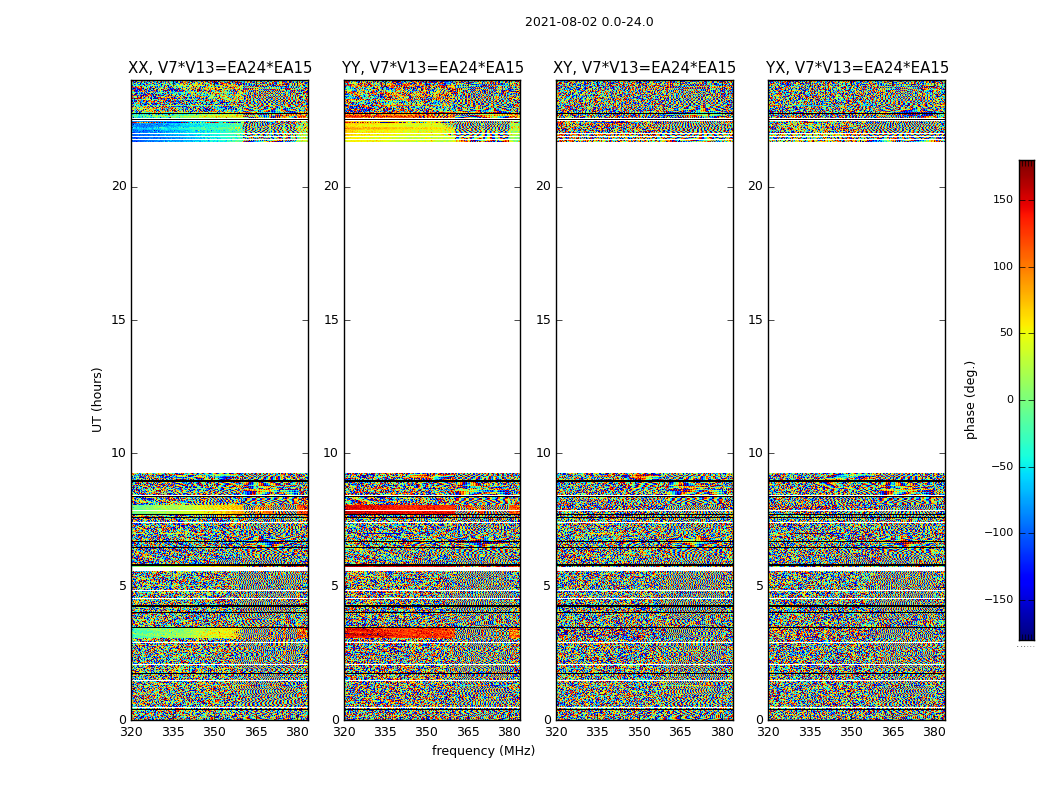Image resolution: width=1050 pixels, height=800 pixels.
Task: Click the 20 hour tick of XX panel
Action: click(119, 186)
